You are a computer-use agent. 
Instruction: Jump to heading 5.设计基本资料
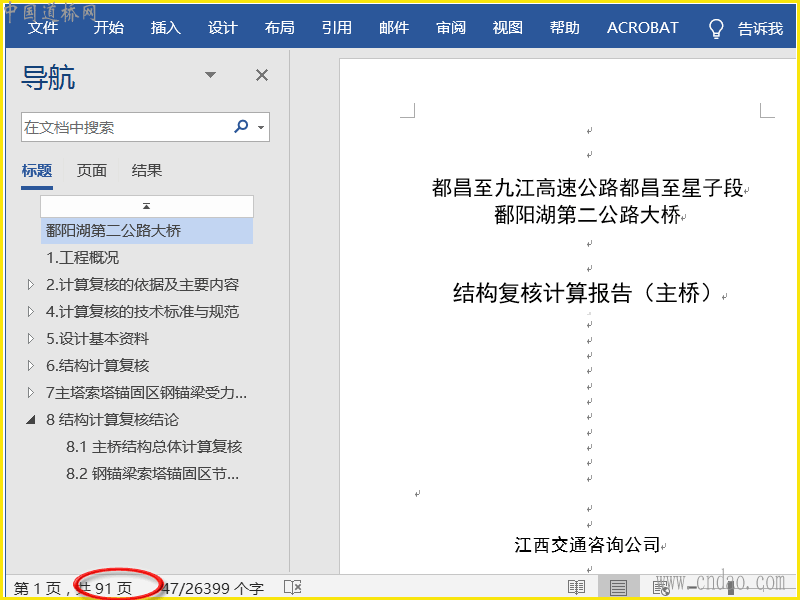(97, 339)
